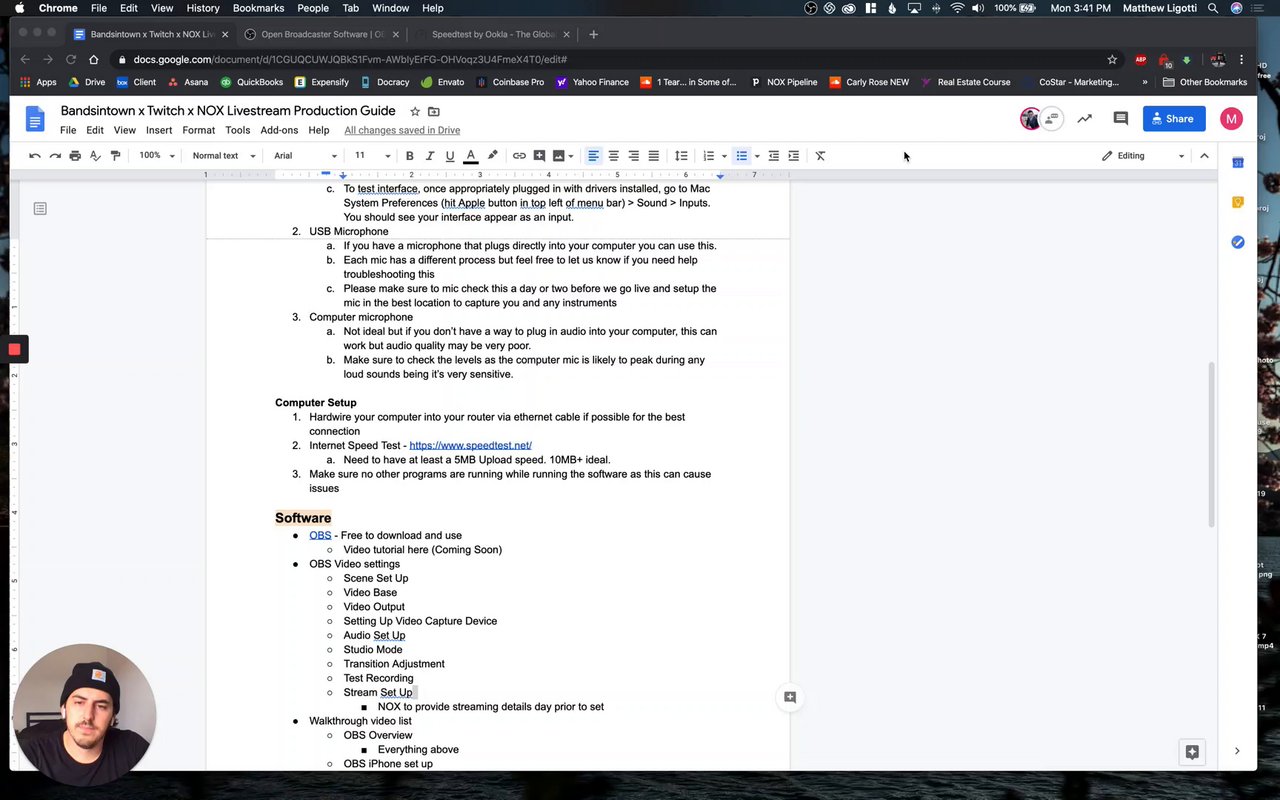Open Tasks in side panel
1280x800 pixels.
click(1237, 242)
